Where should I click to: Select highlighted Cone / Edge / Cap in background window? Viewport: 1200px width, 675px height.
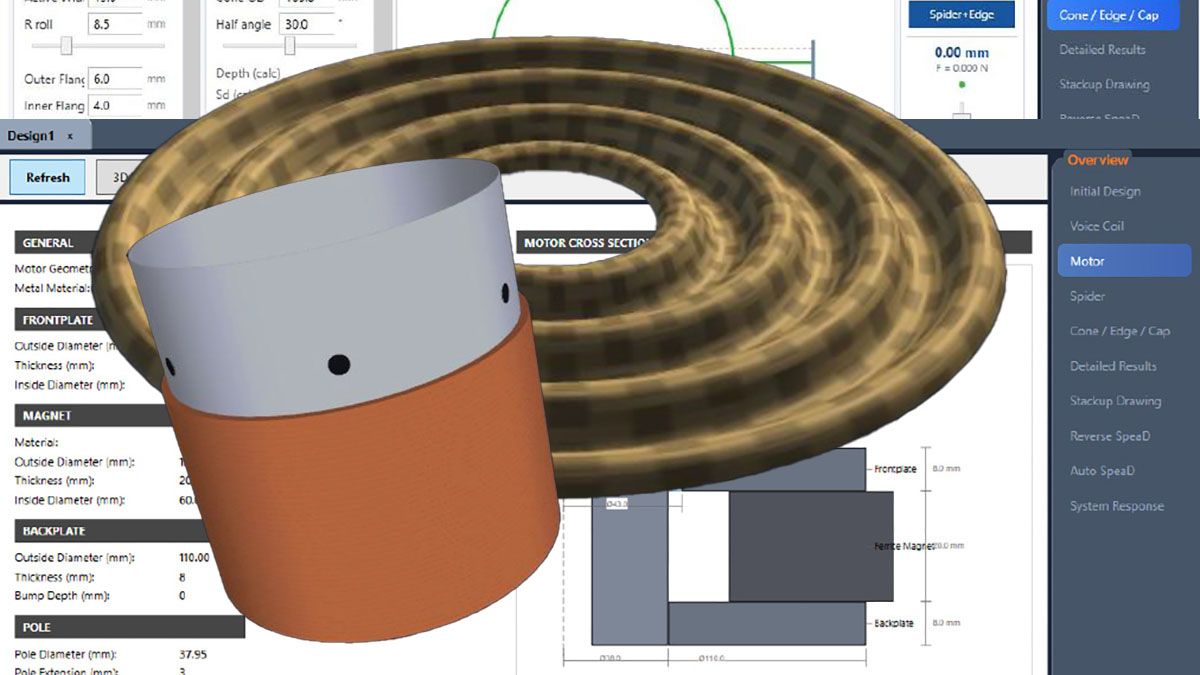1113,15
